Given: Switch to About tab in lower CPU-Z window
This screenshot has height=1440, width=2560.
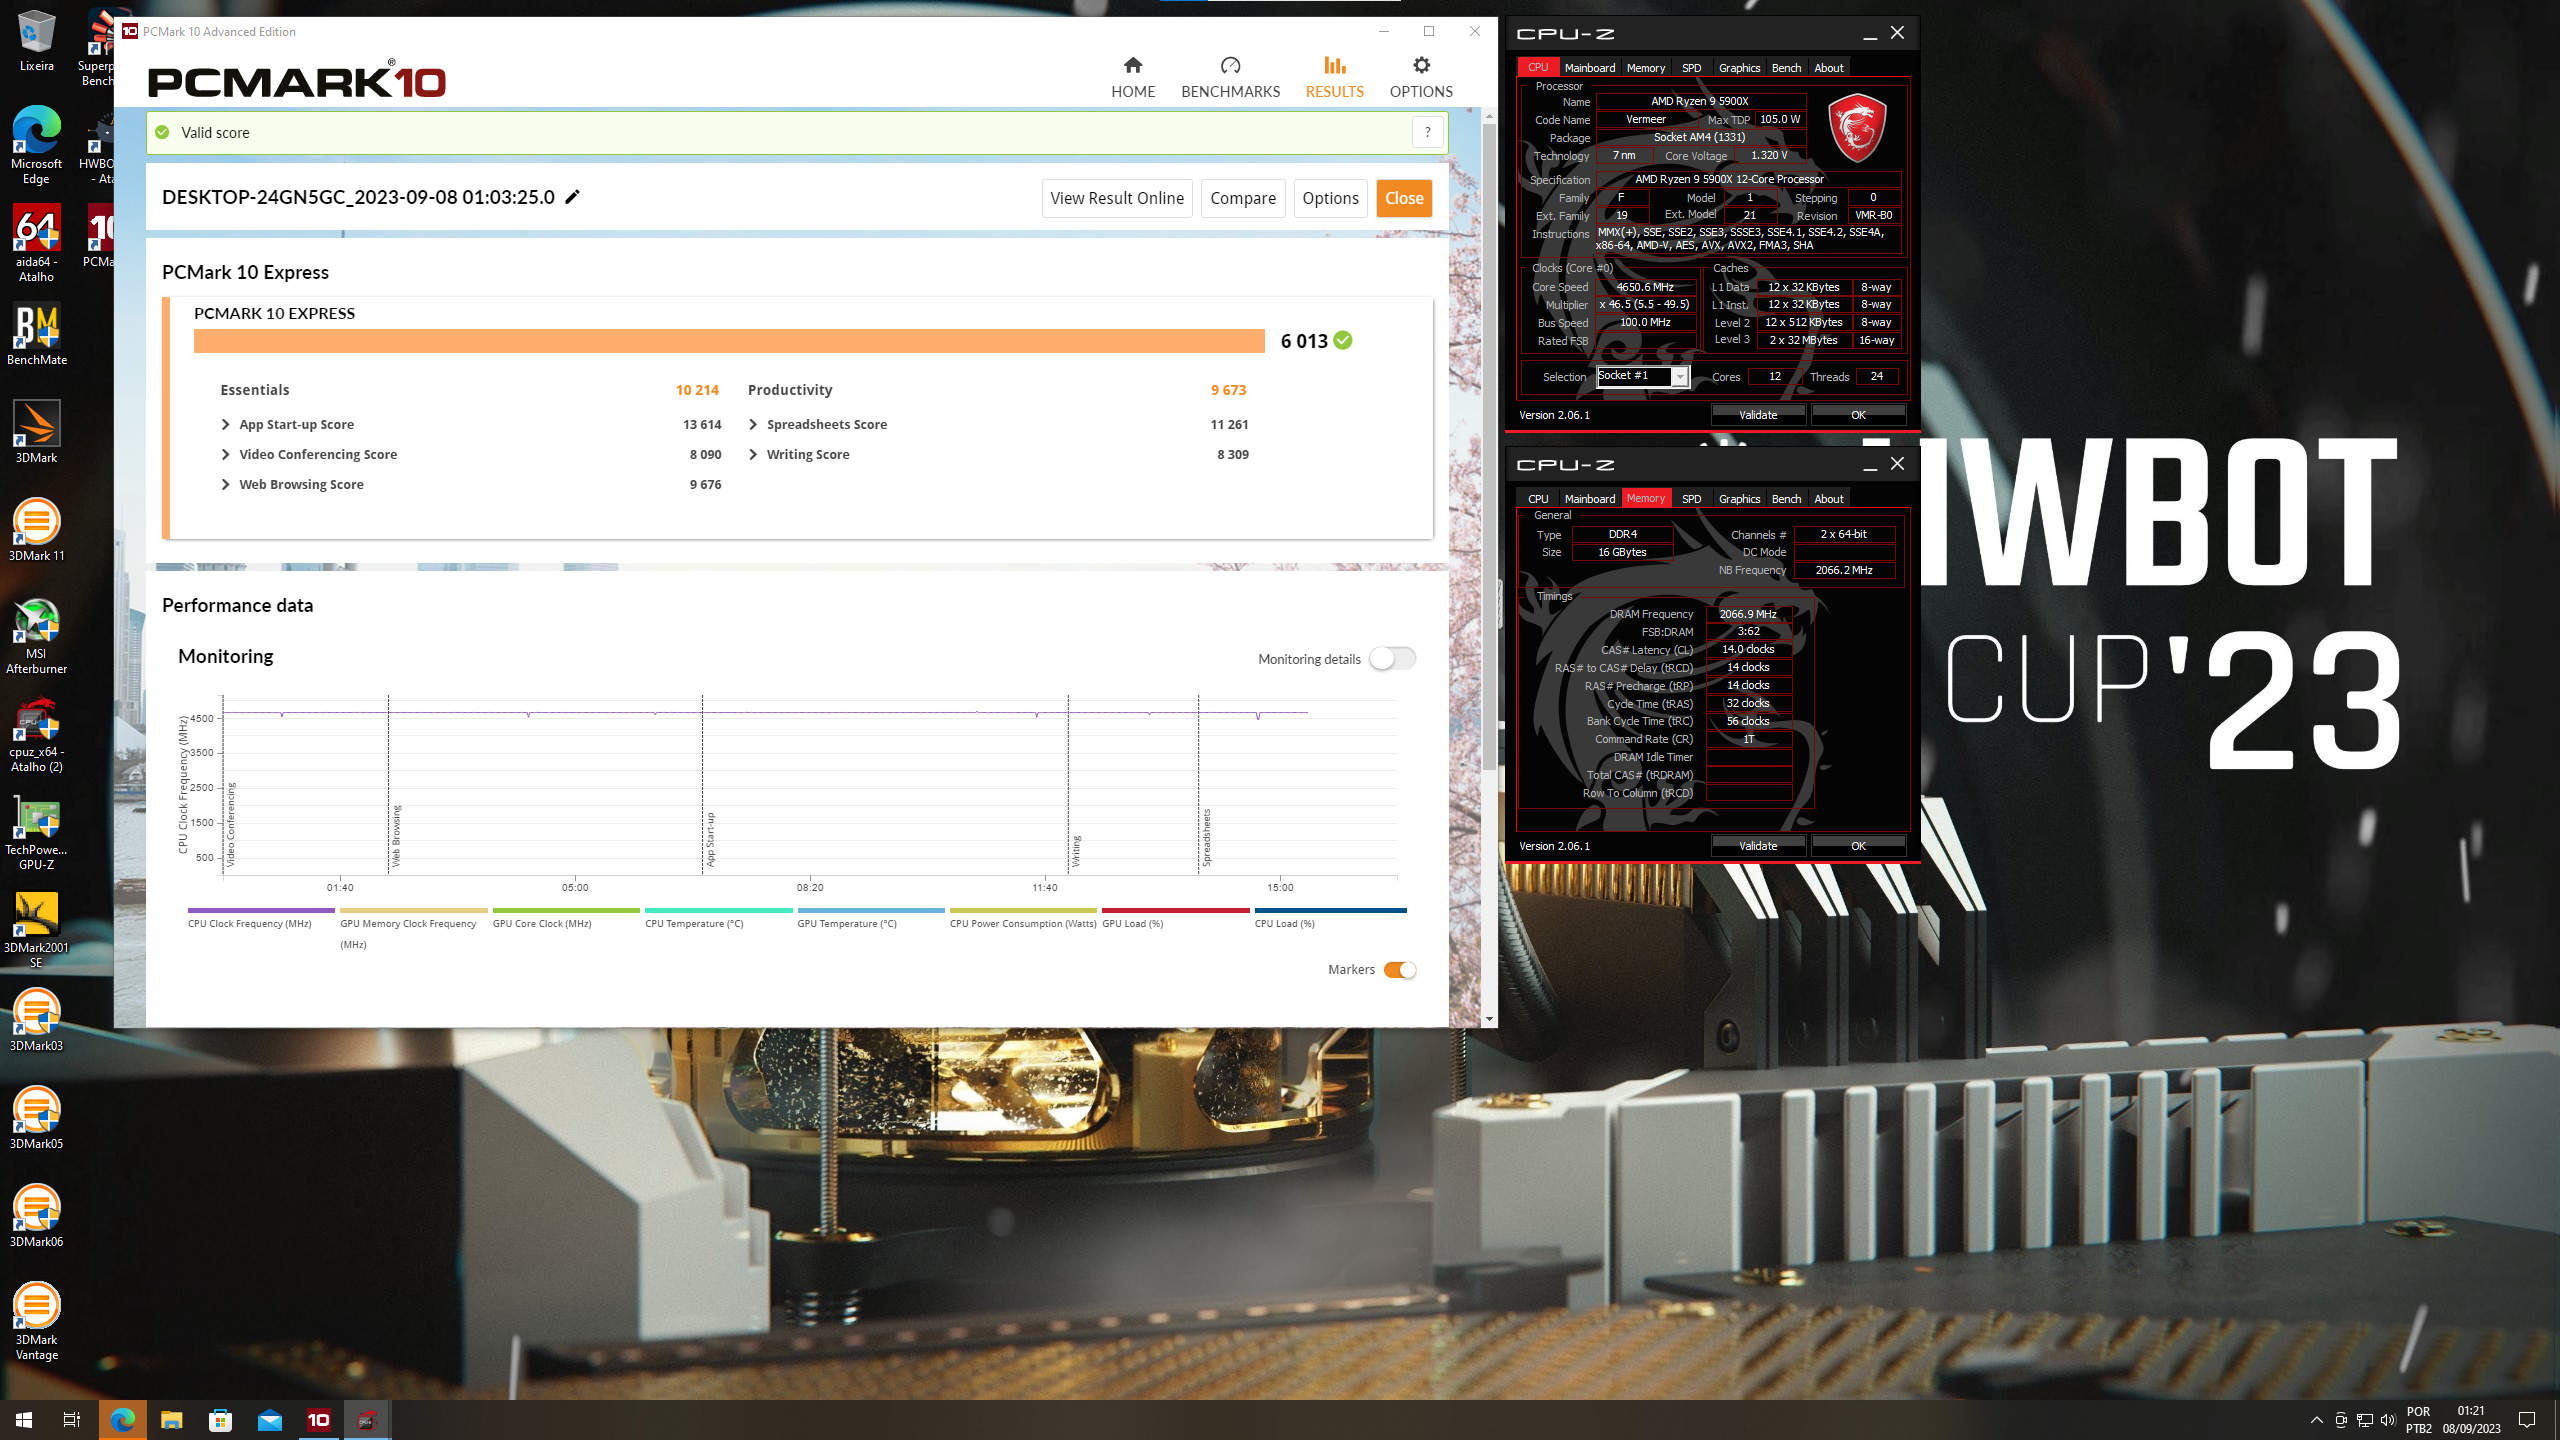Looking at the screenshot, I should coord(1828,499).
